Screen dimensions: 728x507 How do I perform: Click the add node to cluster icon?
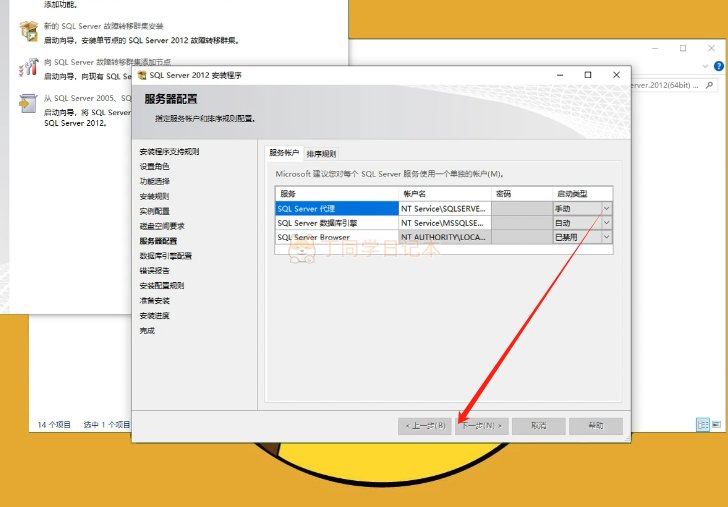(28, 67)
